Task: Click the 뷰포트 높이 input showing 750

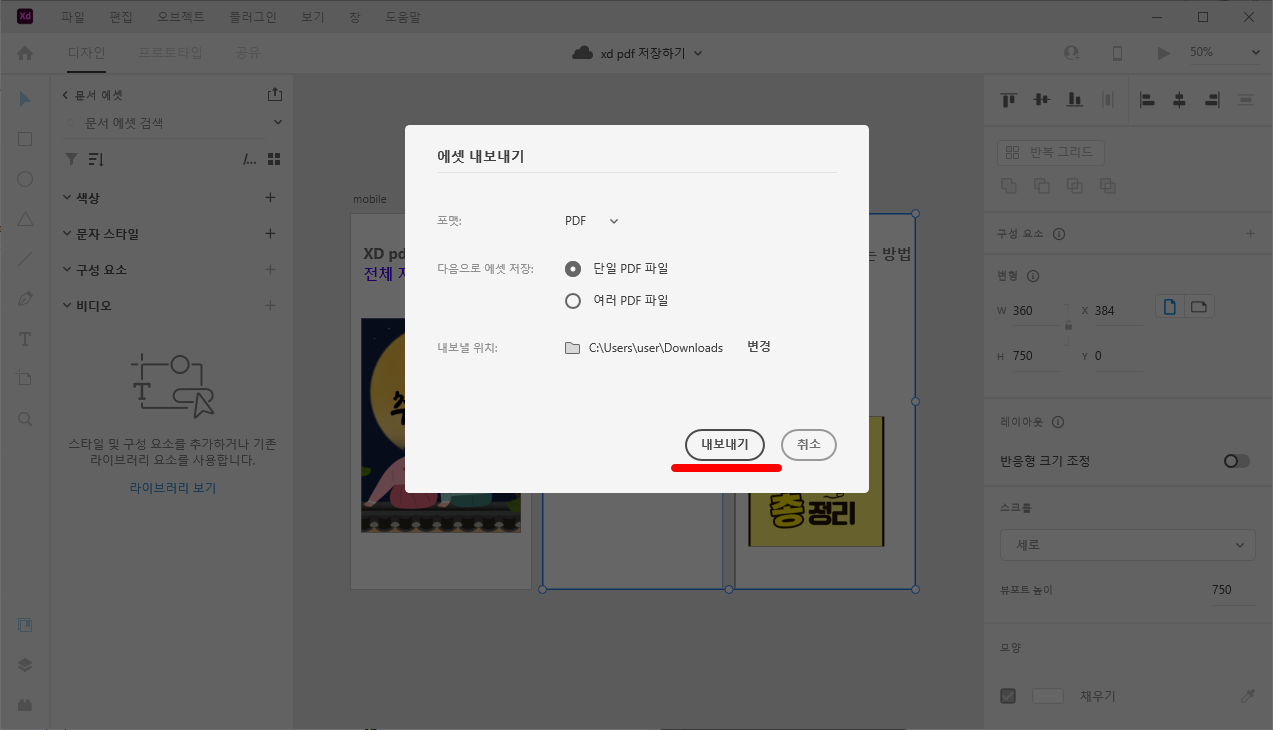Action: coord(1220,589)
